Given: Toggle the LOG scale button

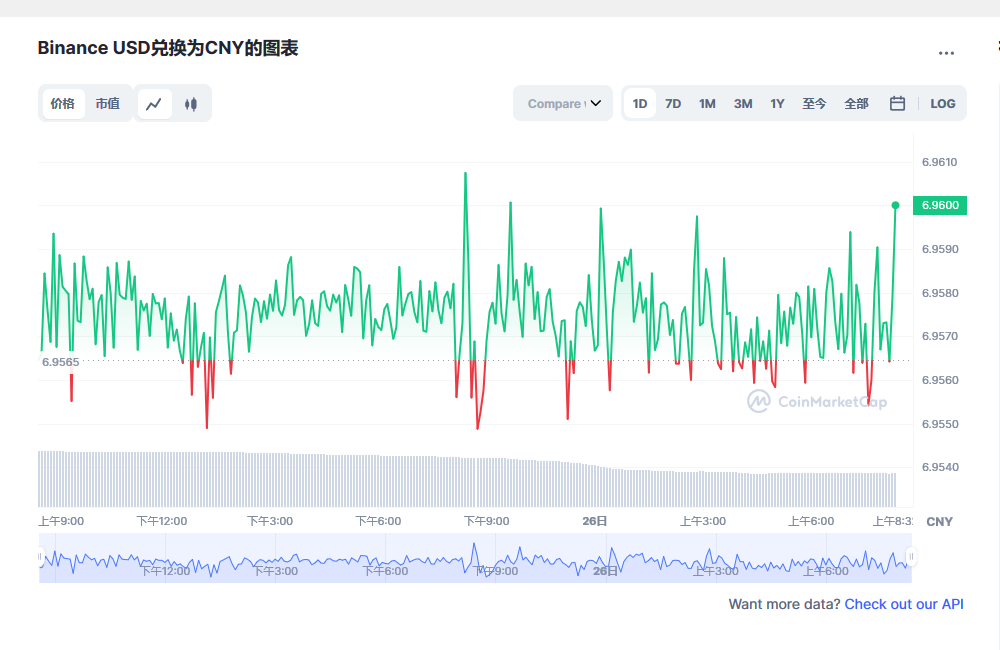Looking at the screenshot, I should click(942, 103).
